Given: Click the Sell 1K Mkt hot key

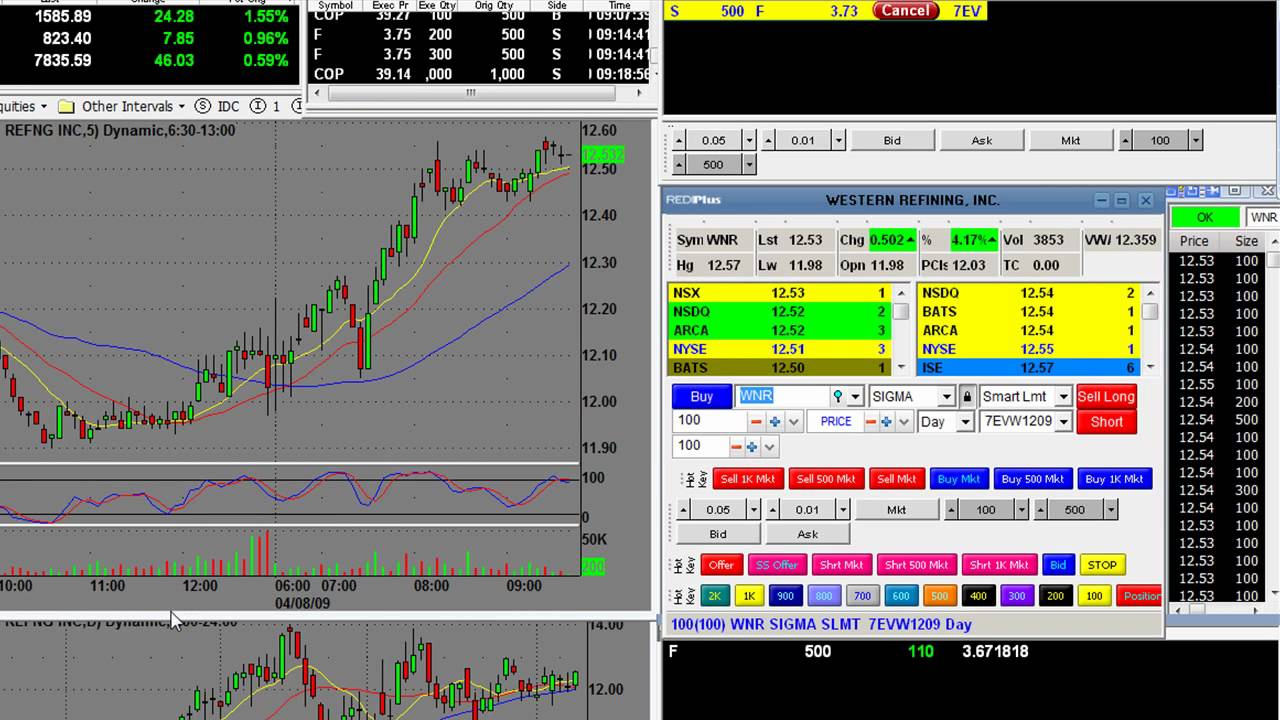Looking at the screenshot, I should point(748,479).
